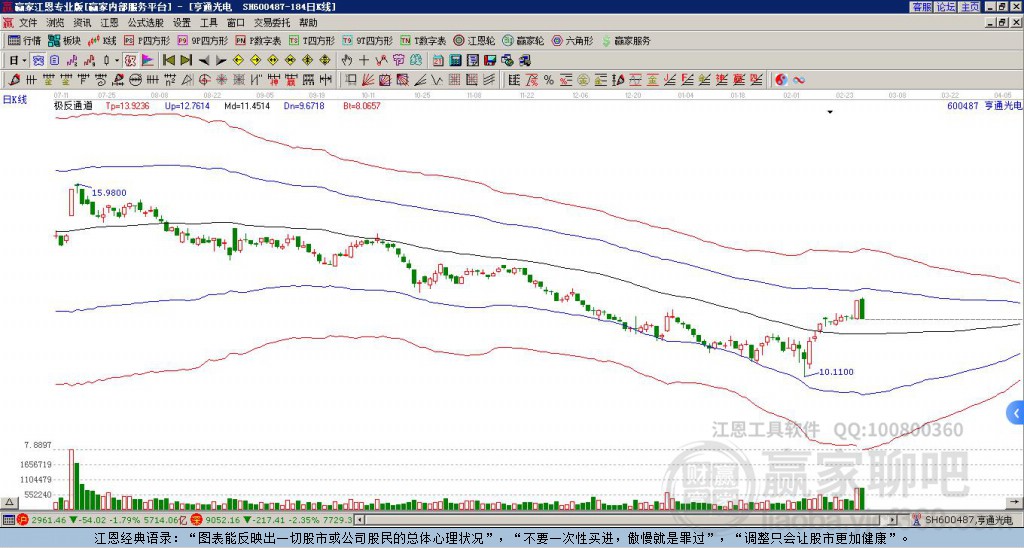Viewport: 1024px width, 548px height.
Task: Click the yellow diamond left-arrow icon
Action: pos(238,61)
